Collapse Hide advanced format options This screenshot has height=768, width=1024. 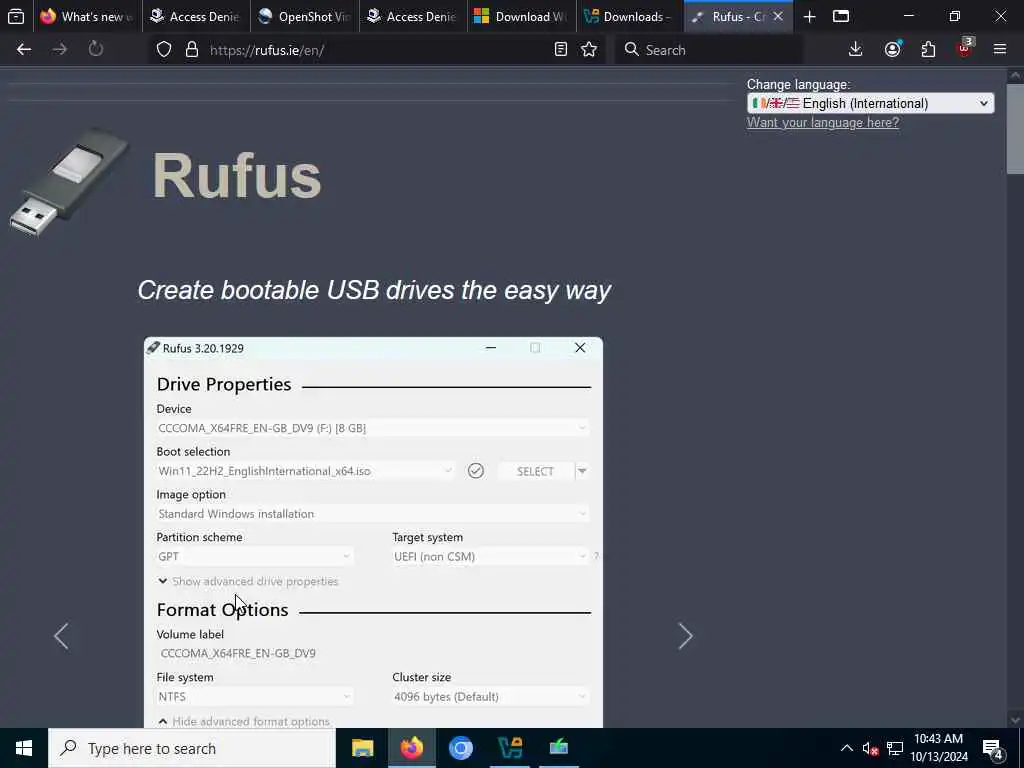click(244, 722)
